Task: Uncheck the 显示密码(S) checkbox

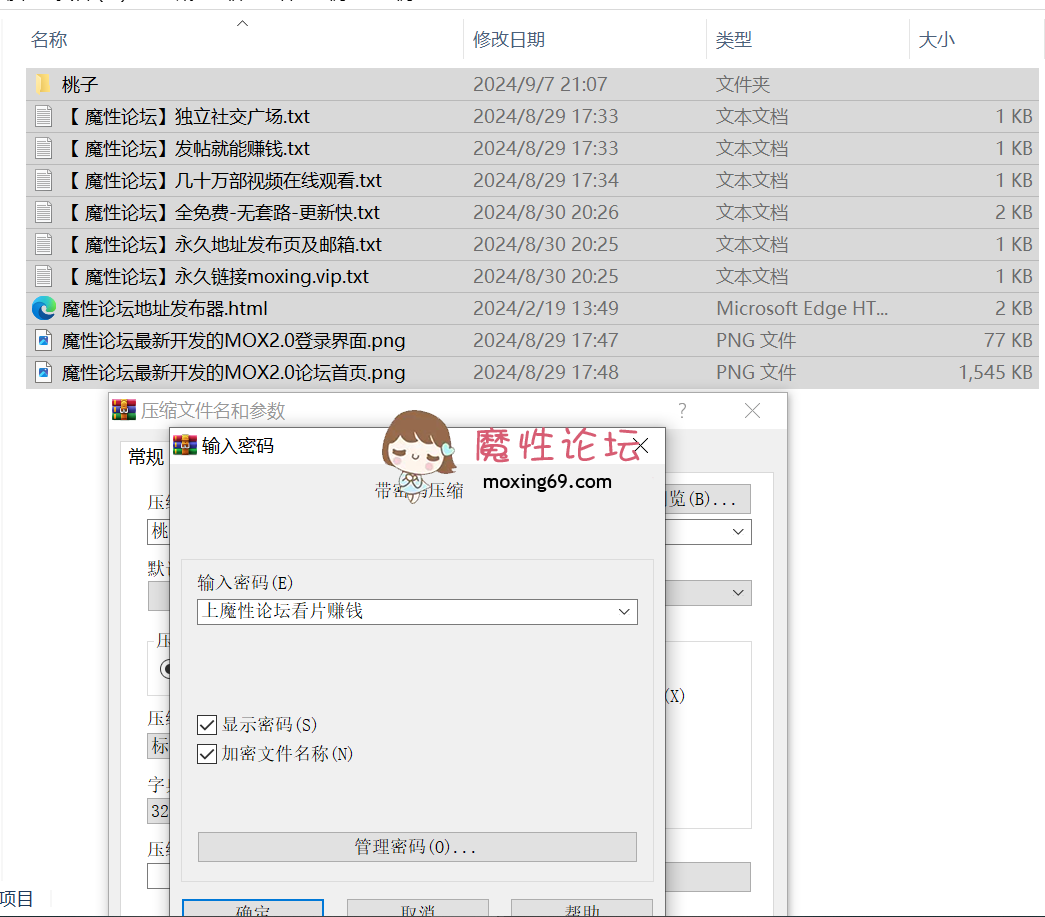Action: click(207, 725)
